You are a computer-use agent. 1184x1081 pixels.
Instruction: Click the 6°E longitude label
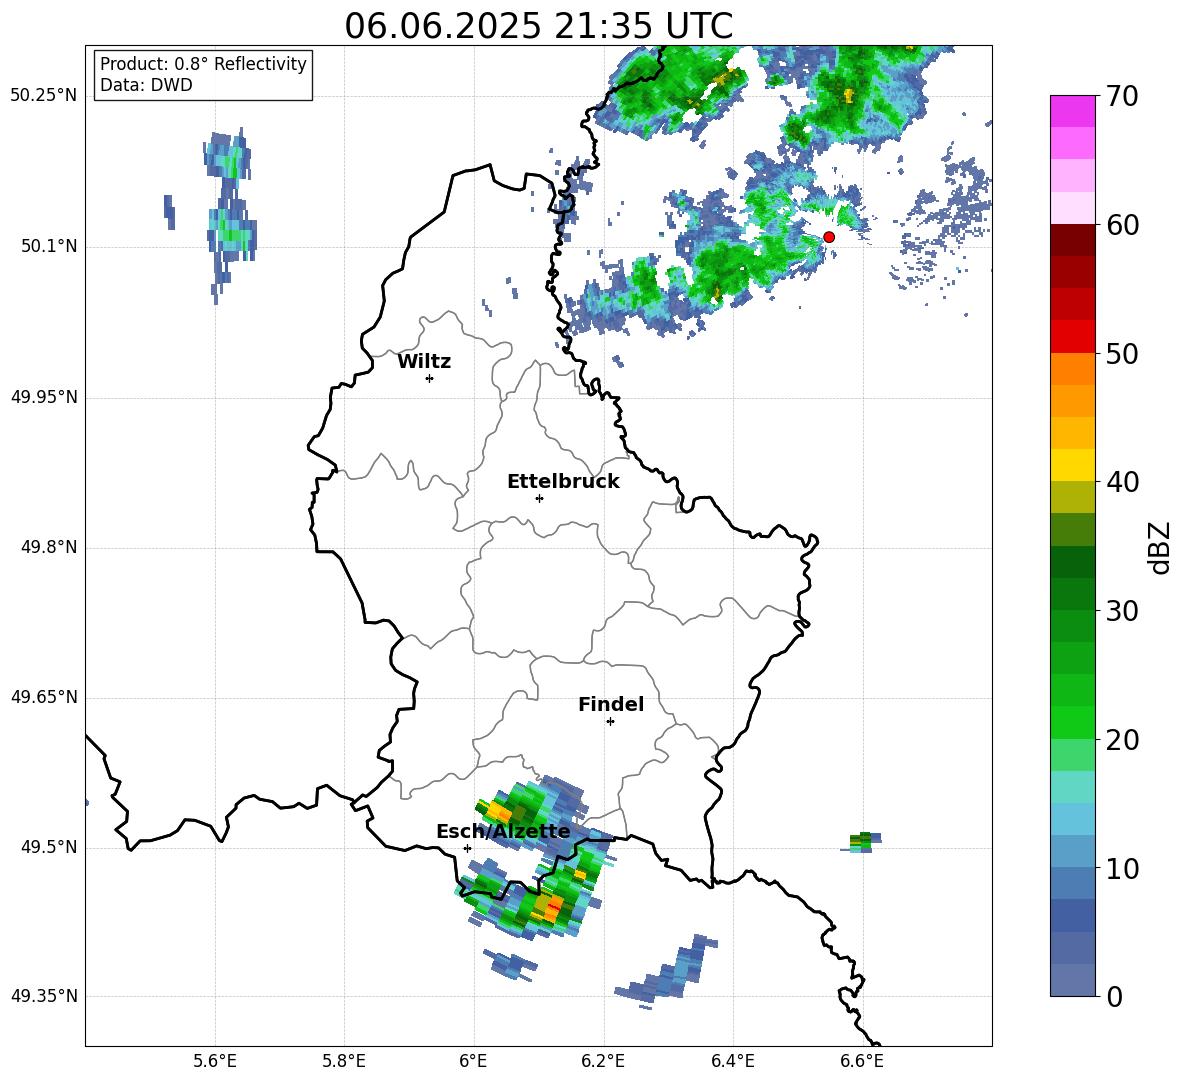473,1061
